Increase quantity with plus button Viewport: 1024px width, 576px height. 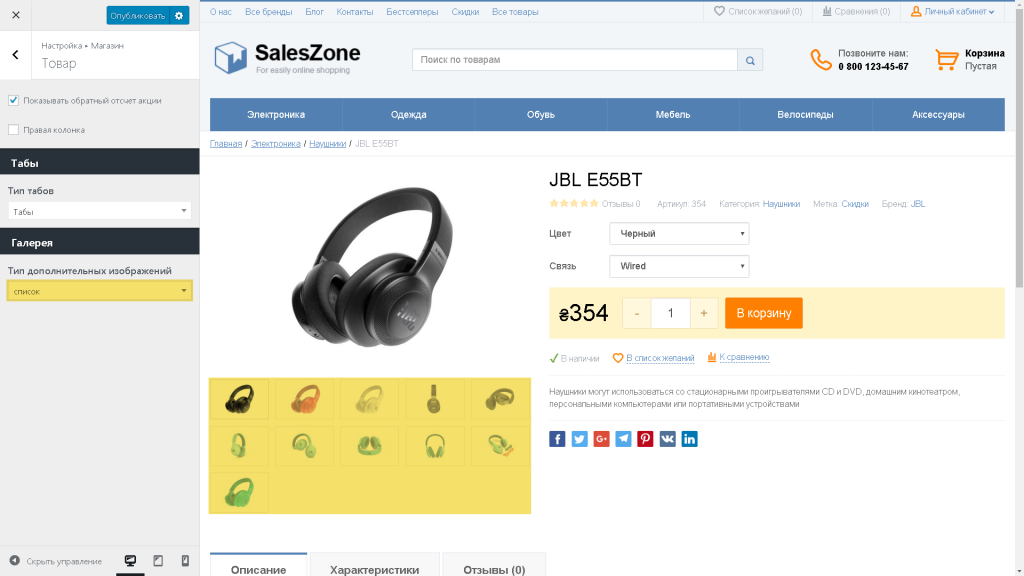[704, 313]
